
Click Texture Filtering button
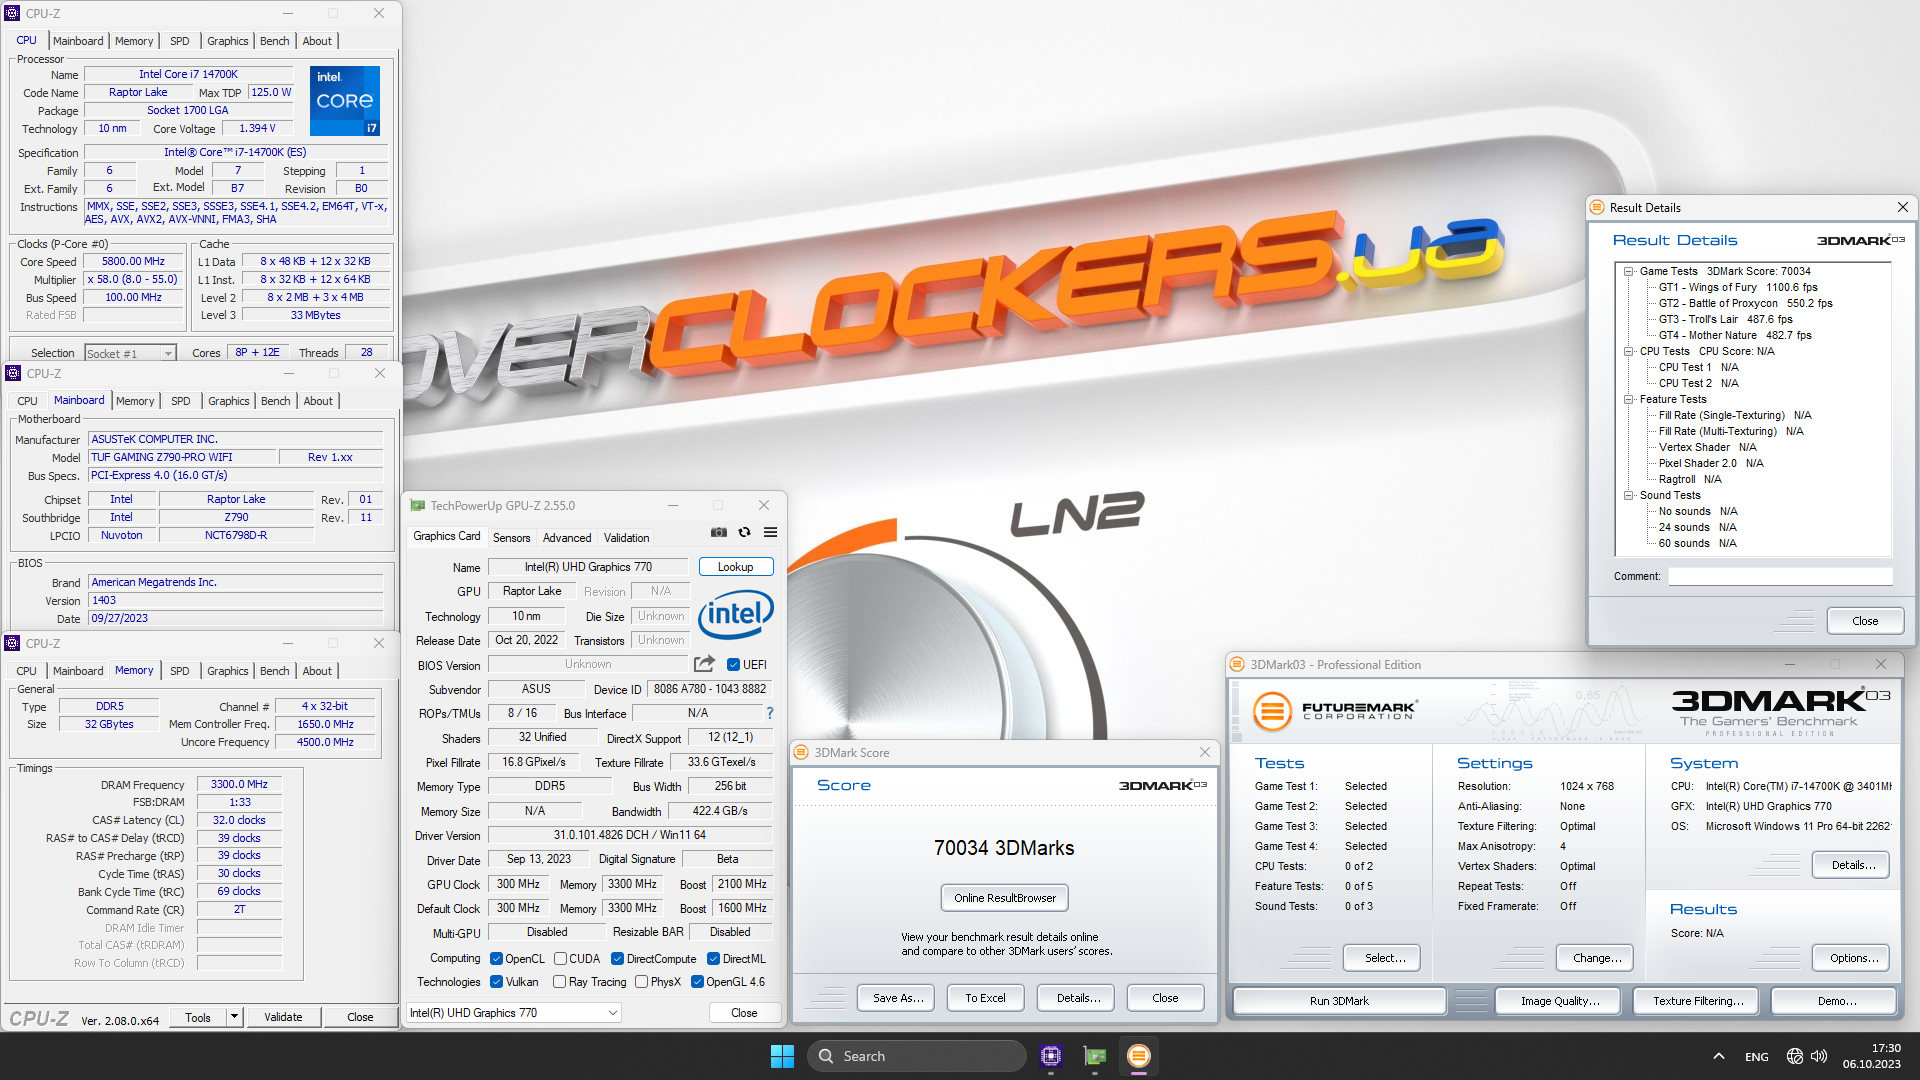(x=1698, y=1000)
